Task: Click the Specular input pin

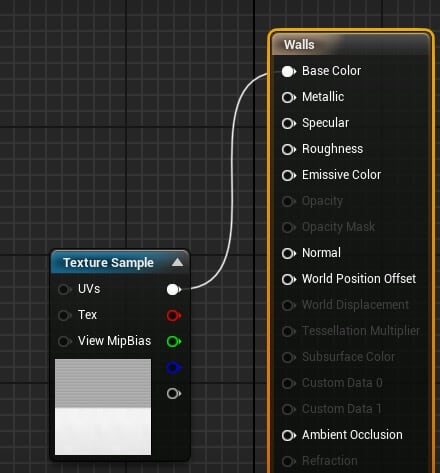Action: (x=289, y=123)
